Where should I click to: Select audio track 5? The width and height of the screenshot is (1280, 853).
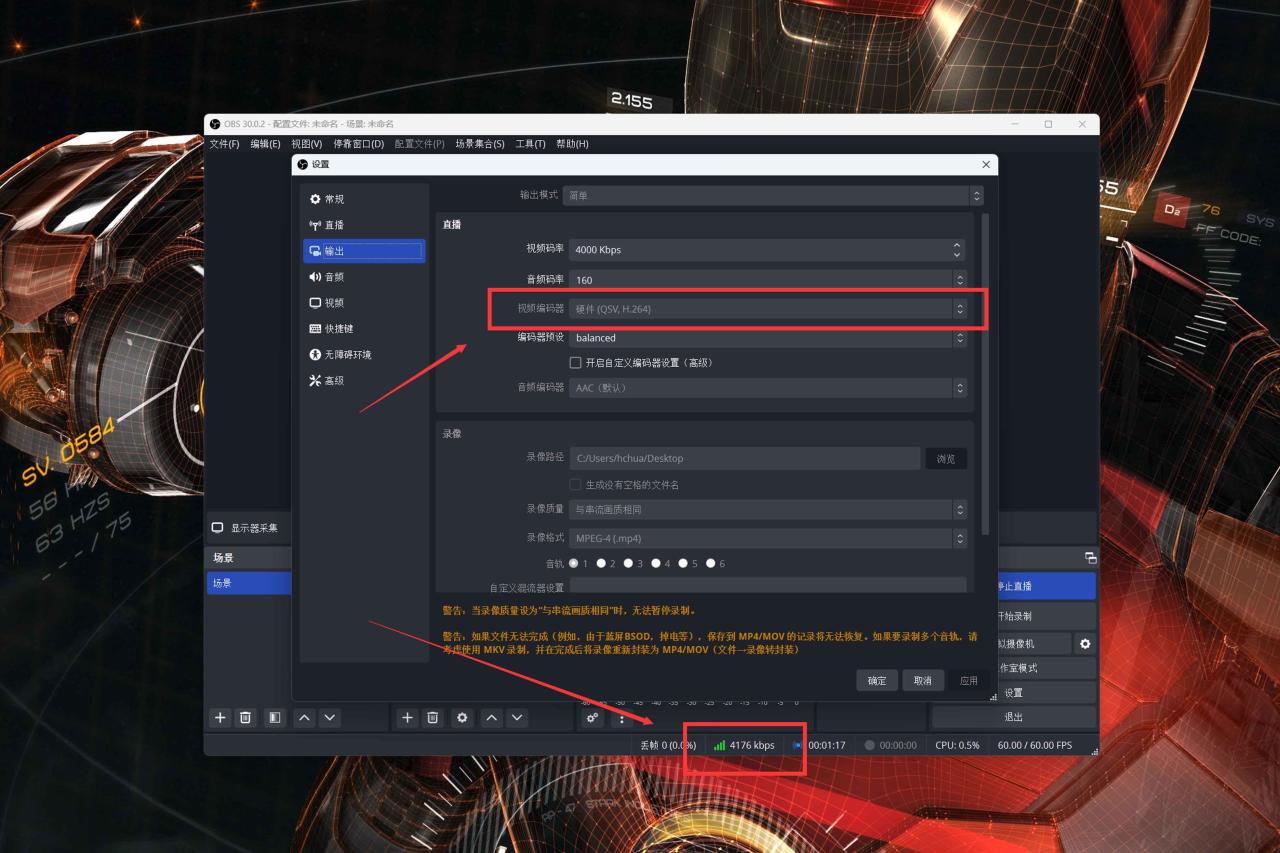(683, 563)
